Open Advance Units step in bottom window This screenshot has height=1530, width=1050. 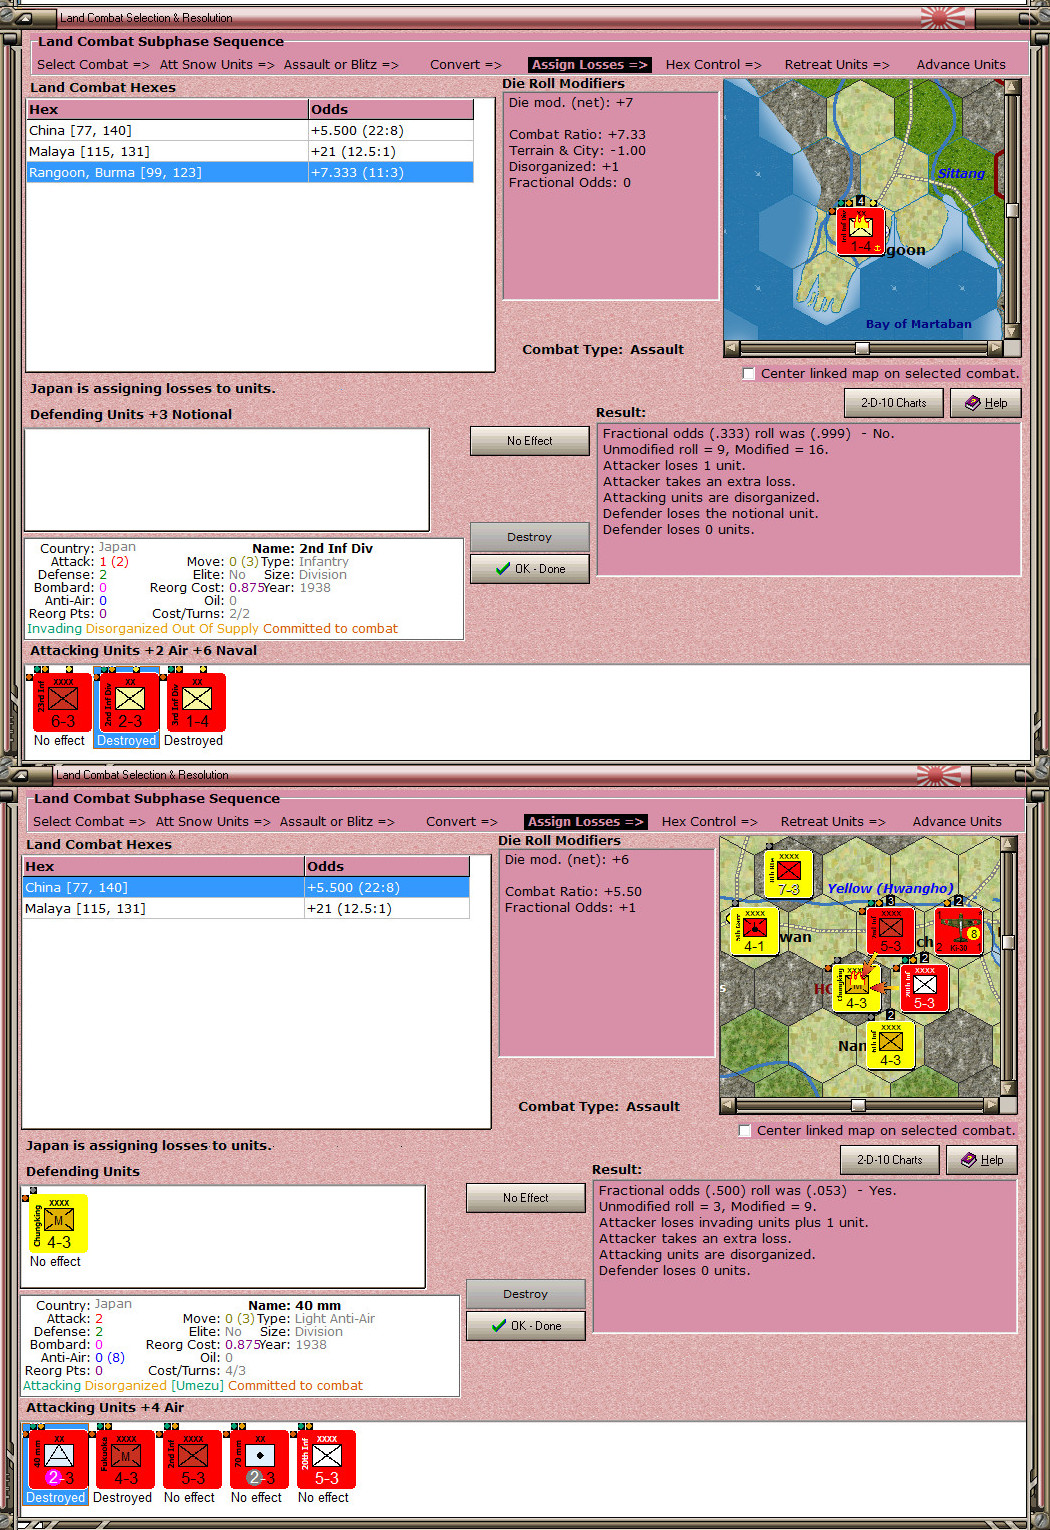(957, 821)
